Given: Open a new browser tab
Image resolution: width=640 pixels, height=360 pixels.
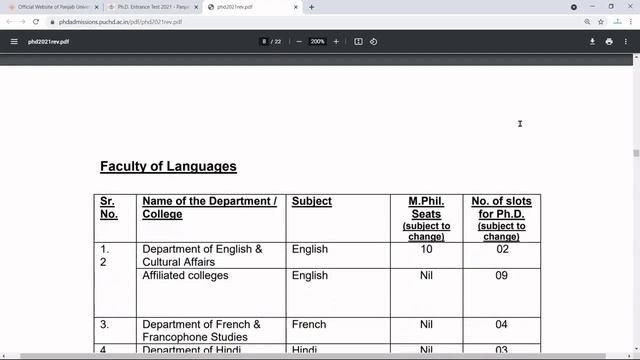Looking at the screenshot, I should click(x=311, y=7).
